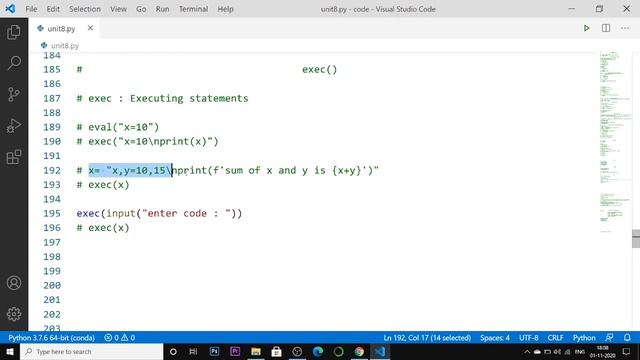
Task: Open the Search view in the activity bar
Action: 14,63
